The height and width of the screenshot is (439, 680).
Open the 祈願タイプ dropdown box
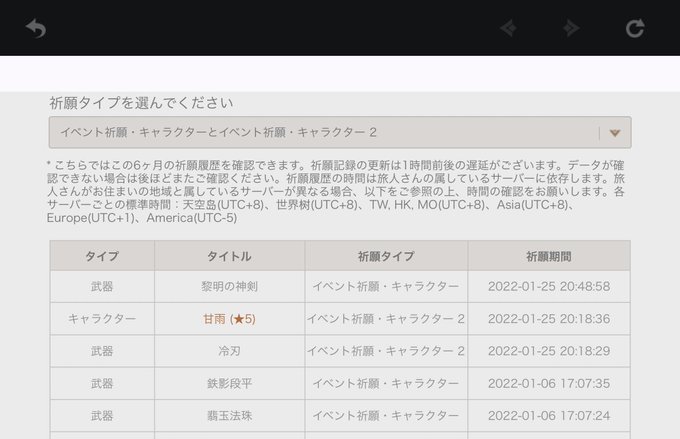[x=340, y=132]
